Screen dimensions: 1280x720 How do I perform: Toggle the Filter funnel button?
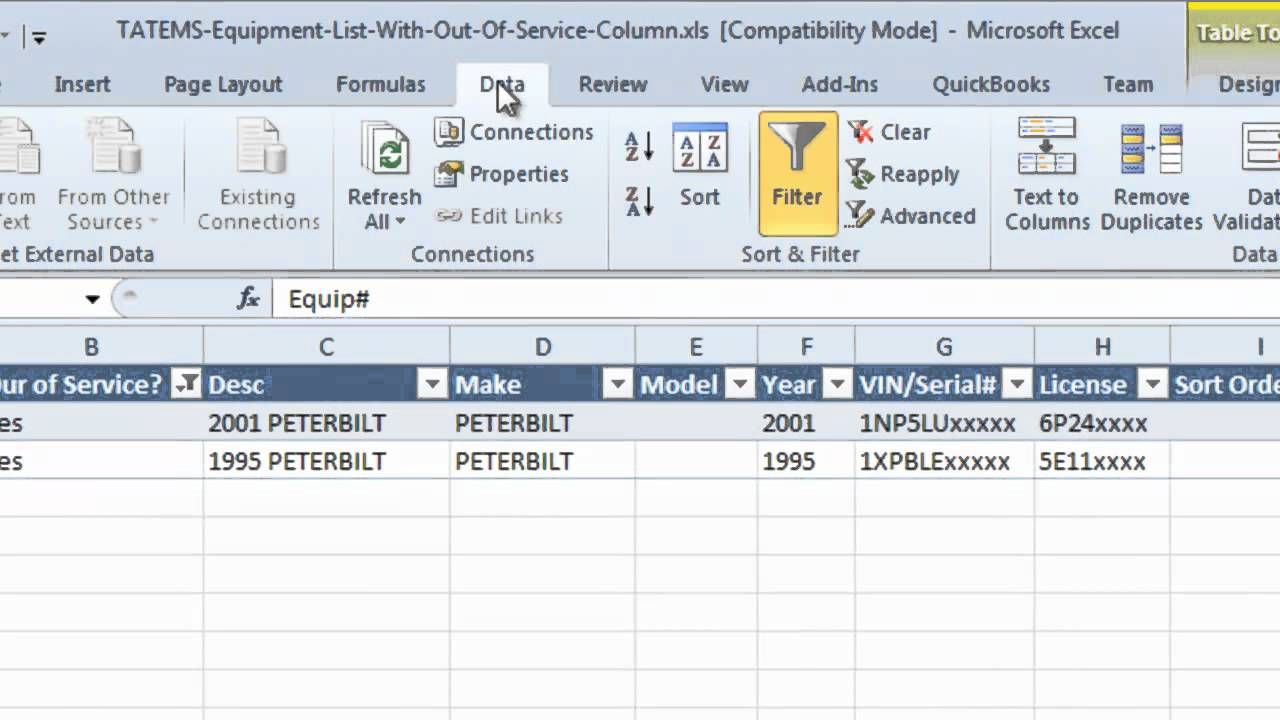(x=797, y=173)
